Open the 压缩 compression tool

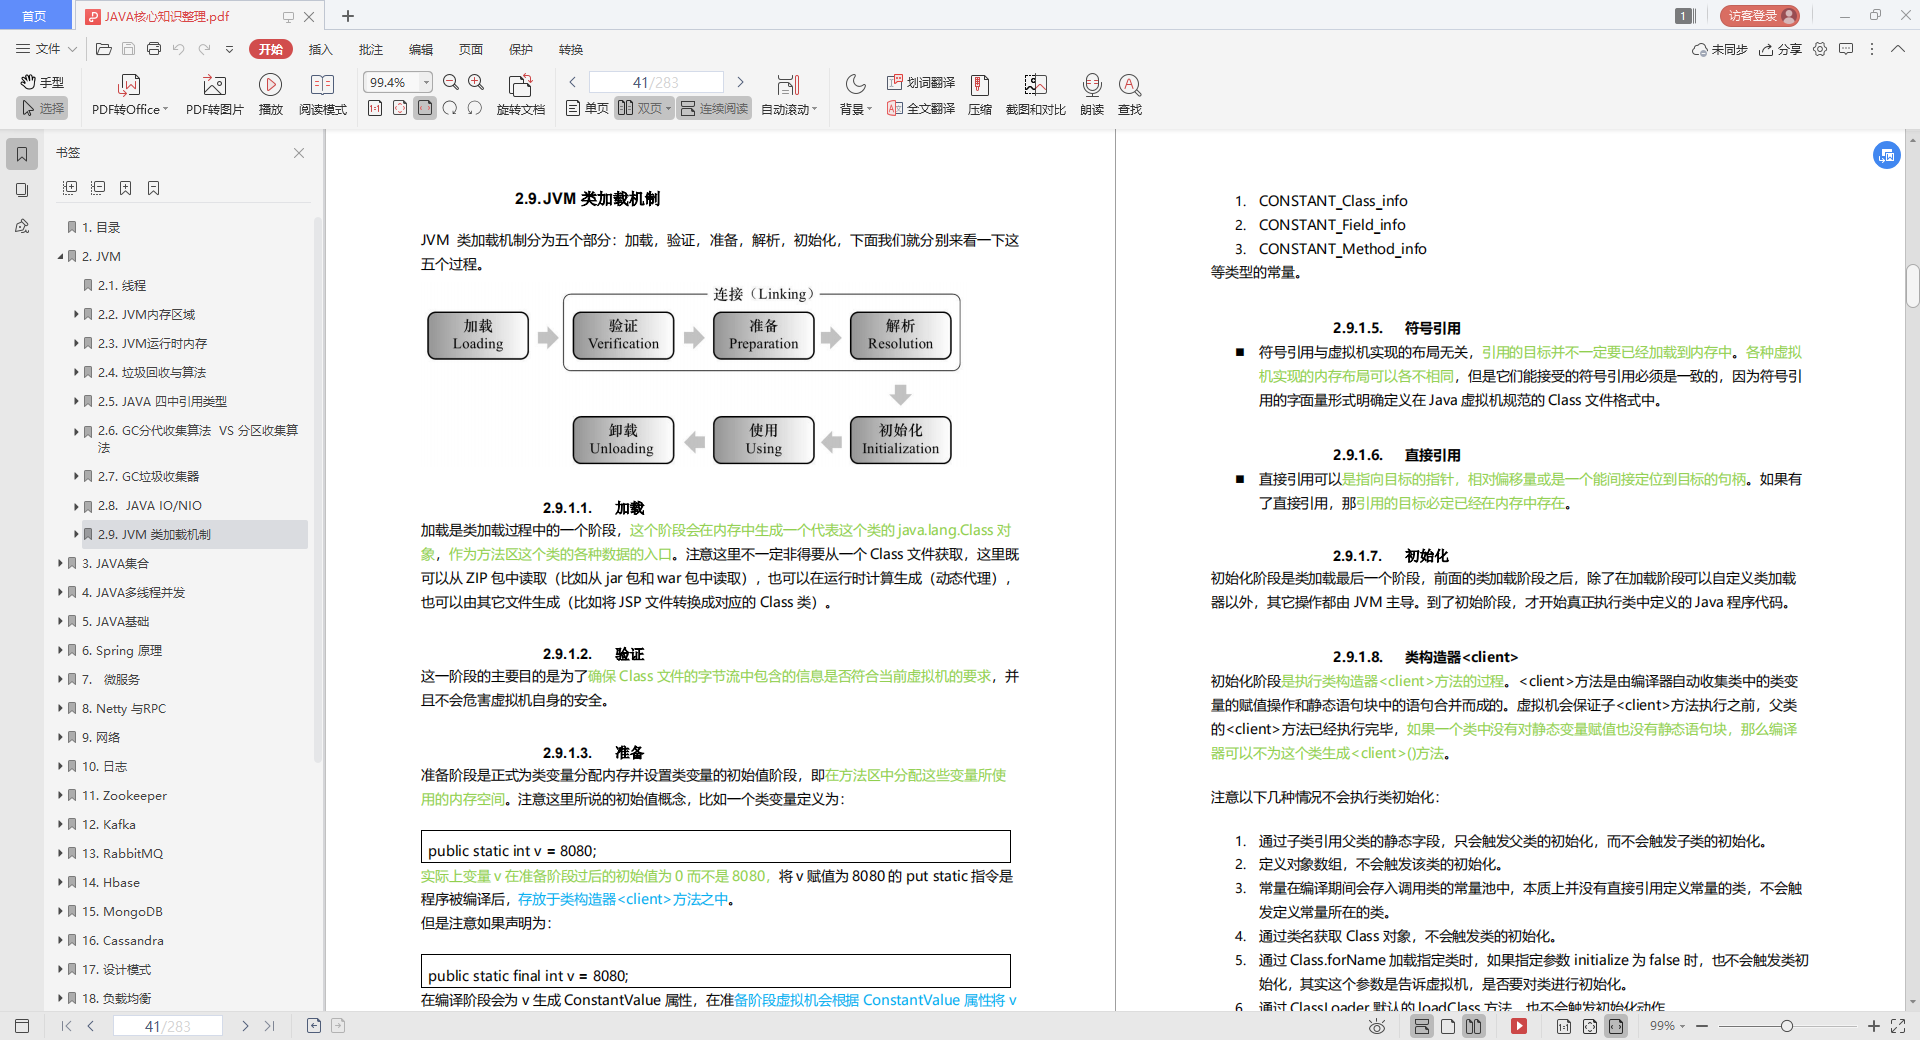point(979,93)
